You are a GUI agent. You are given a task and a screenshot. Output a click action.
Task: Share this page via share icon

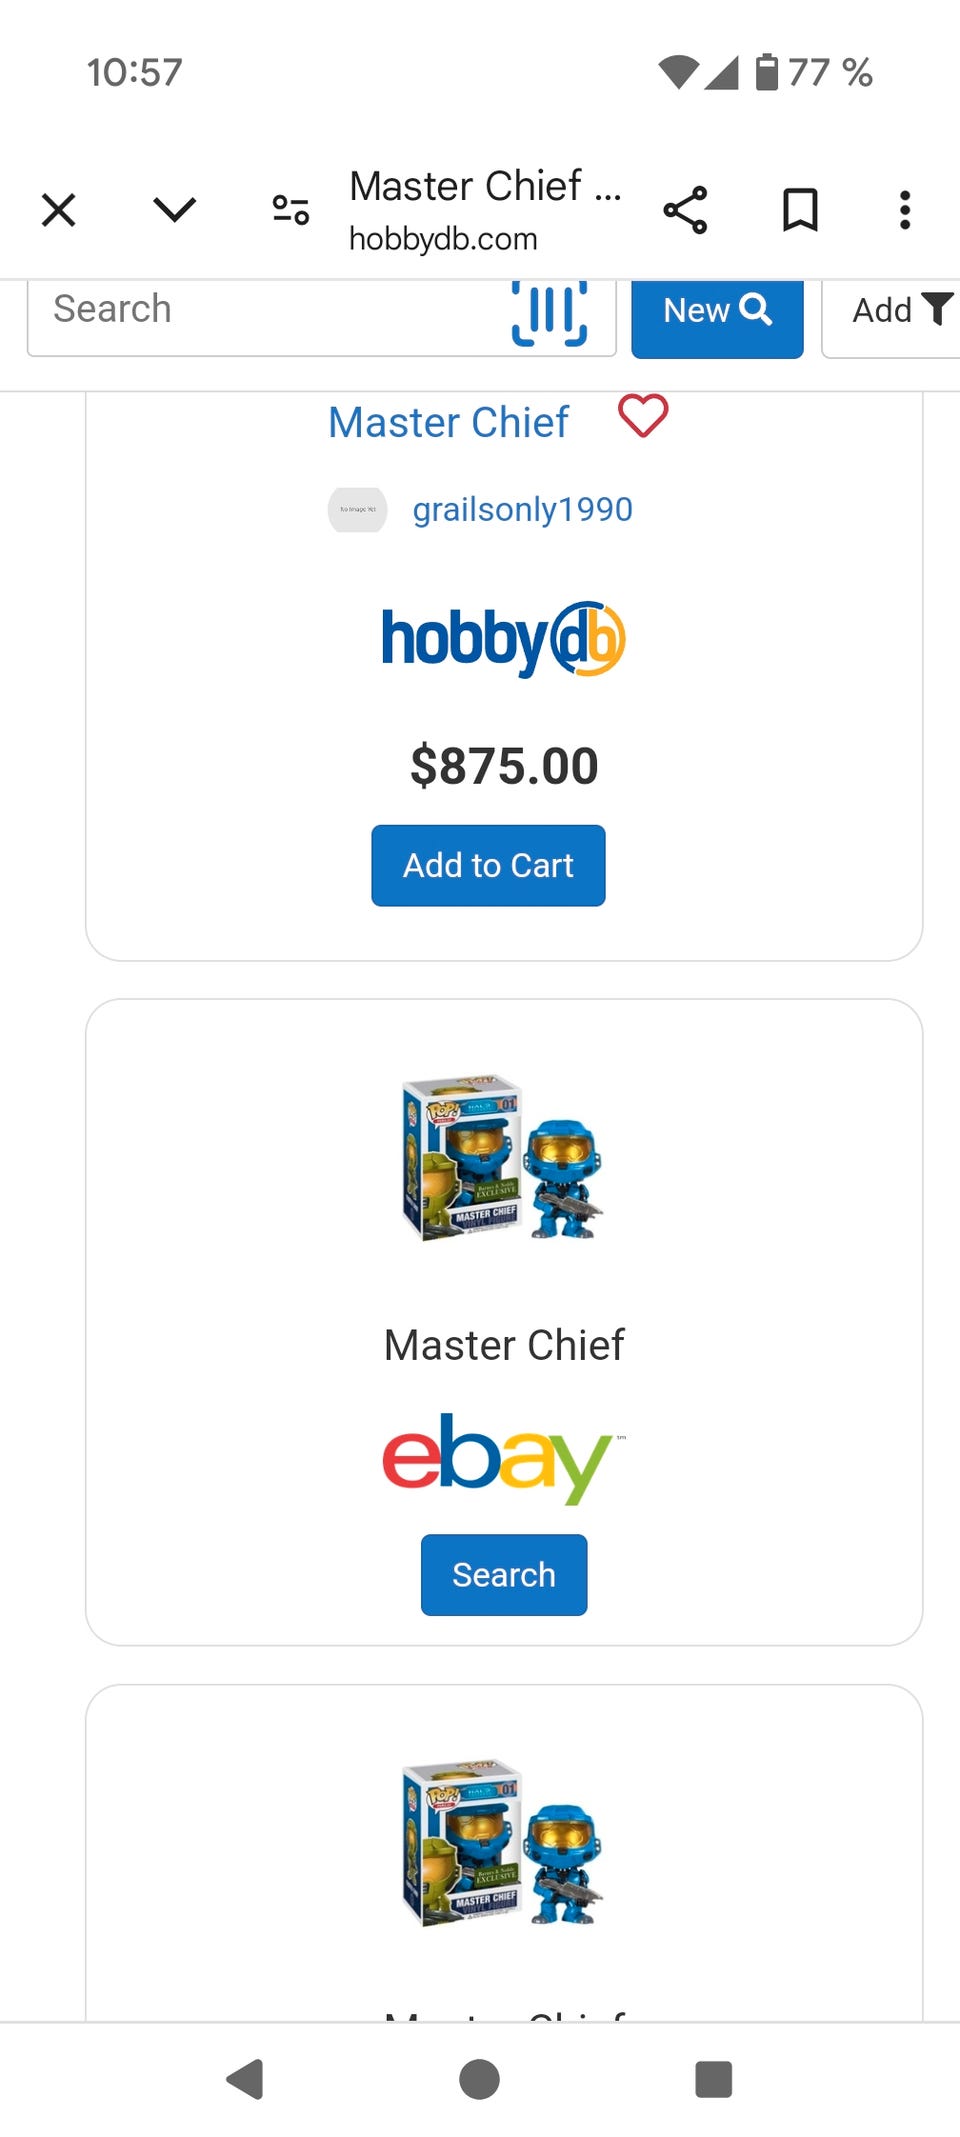pos(685,210)
